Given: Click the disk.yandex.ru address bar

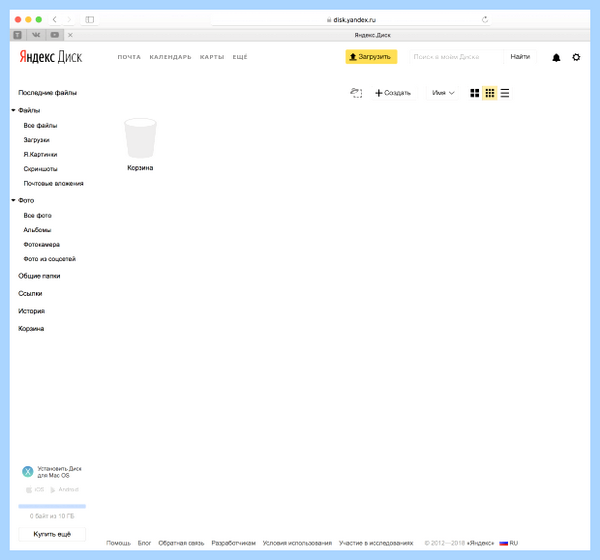Looking at the screenshot, I should 351,20.
